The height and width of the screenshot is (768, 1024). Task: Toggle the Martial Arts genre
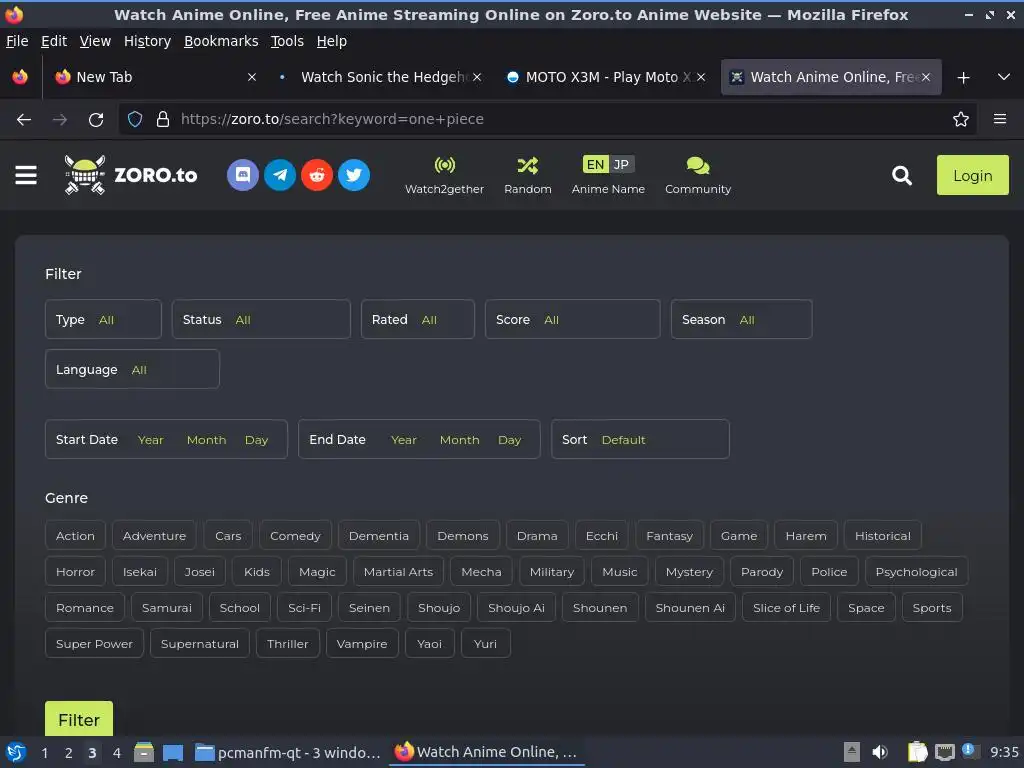(x=398, y=572)
